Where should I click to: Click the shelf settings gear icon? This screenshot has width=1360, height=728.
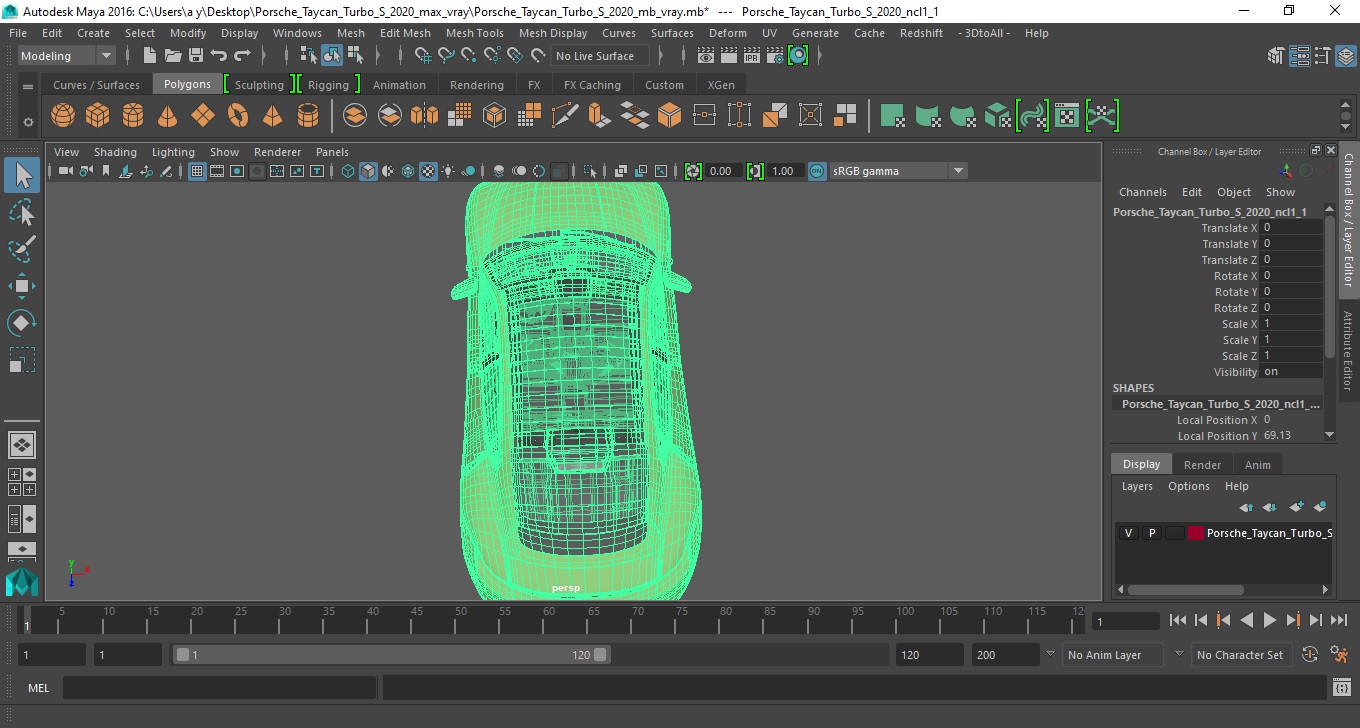(x=28, y=122)
